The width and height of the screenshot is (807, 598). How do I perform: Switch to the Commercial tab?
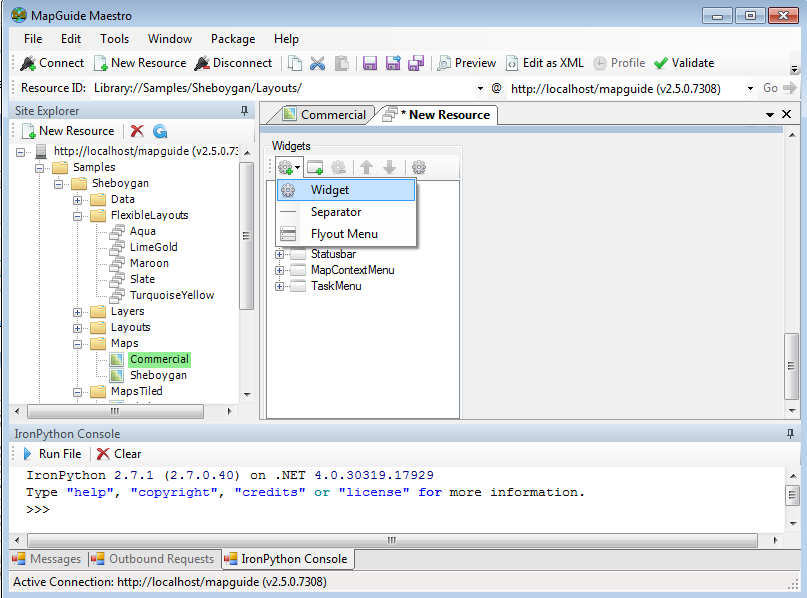pos(324,115)
